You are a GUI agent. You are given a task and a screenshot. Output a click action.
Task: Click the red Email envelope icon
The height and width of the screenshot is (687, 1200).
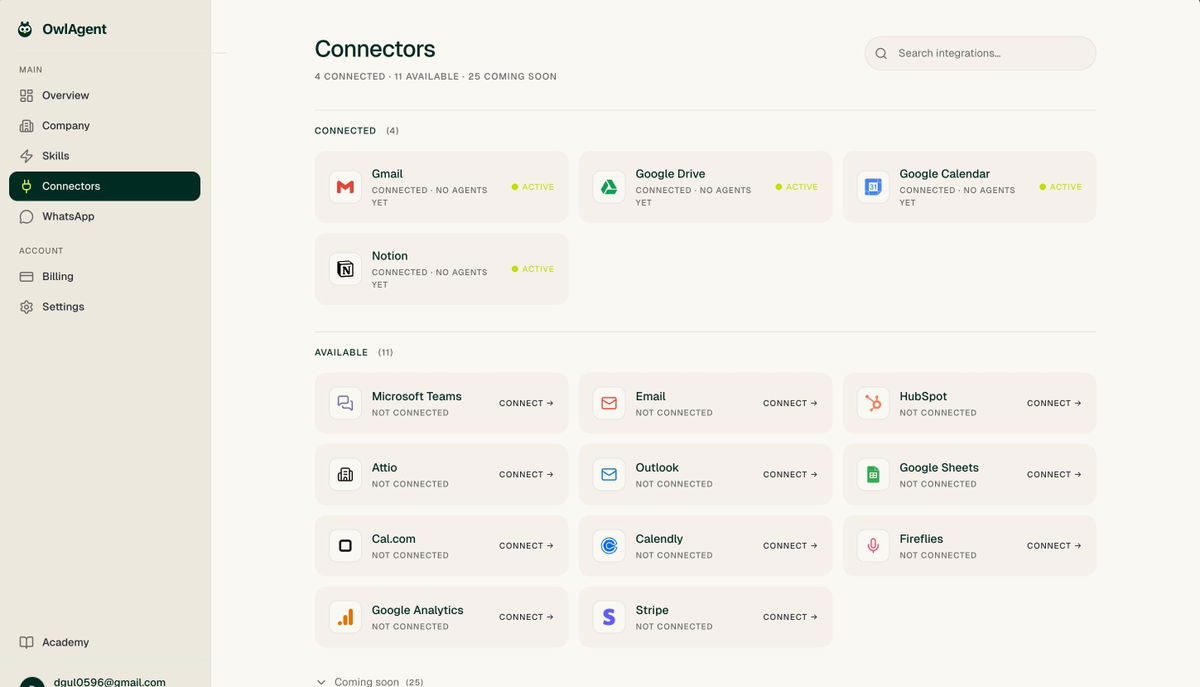609,403
